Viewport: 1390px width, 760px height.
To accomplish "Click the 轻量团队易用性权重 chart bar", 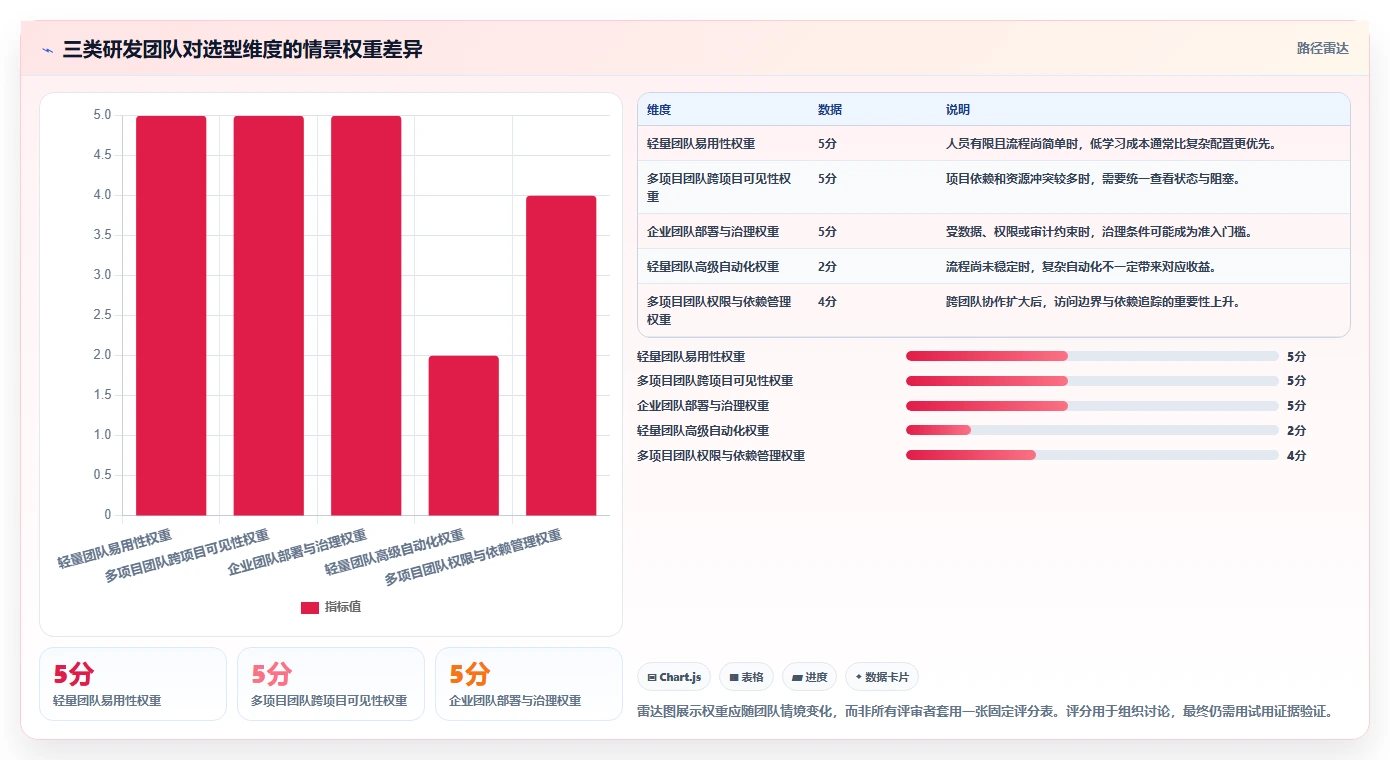I will tap(171, 315).
